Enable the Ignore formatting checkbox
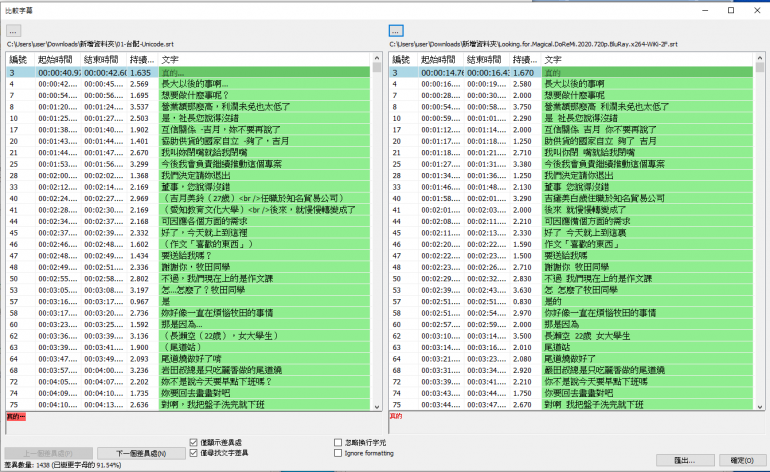The height and width of the screenshot is (472, 770). click(338, 453)
